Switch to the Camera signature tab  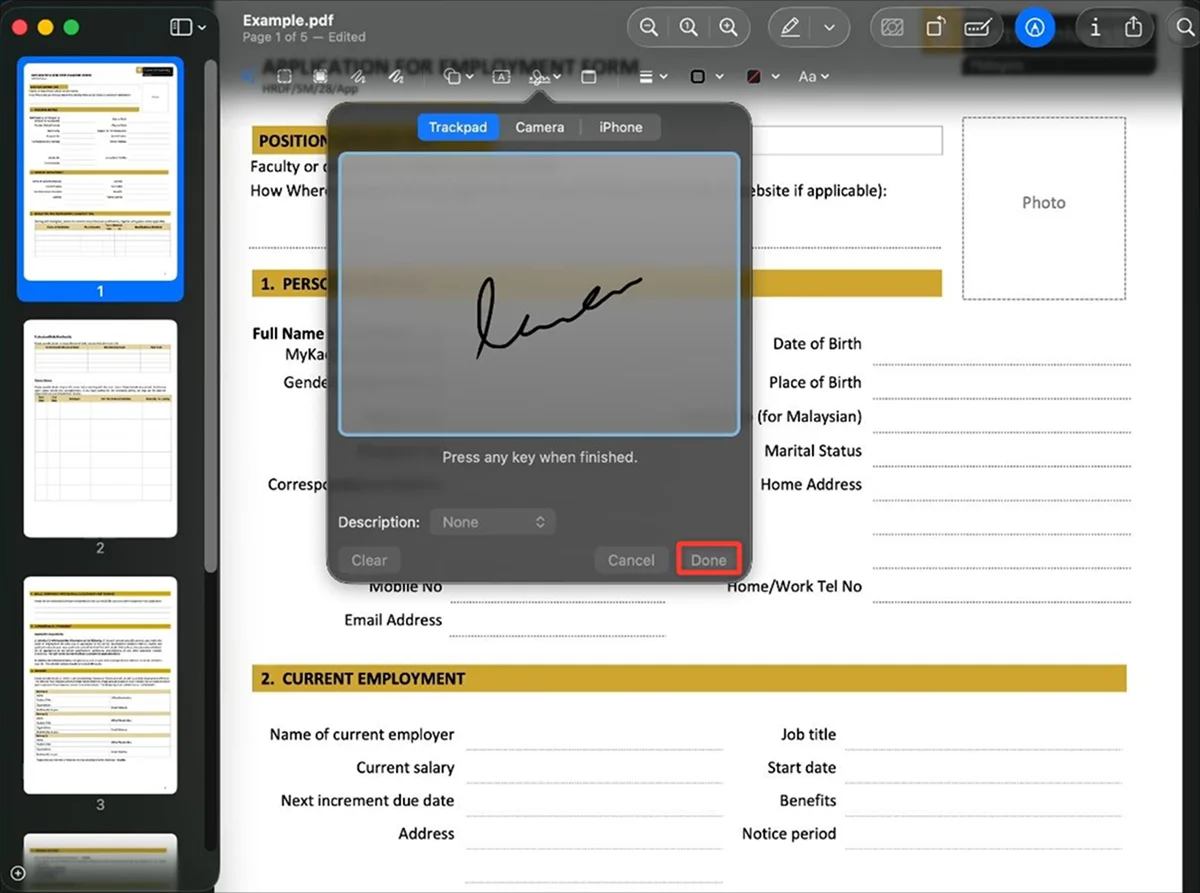click(x=540, y=127)
